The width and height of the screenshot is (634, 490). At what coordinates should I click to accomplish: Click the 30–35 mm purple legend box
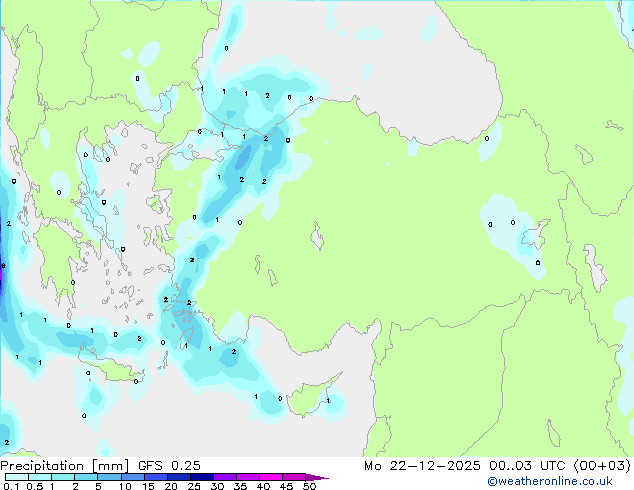pos(225,477)
